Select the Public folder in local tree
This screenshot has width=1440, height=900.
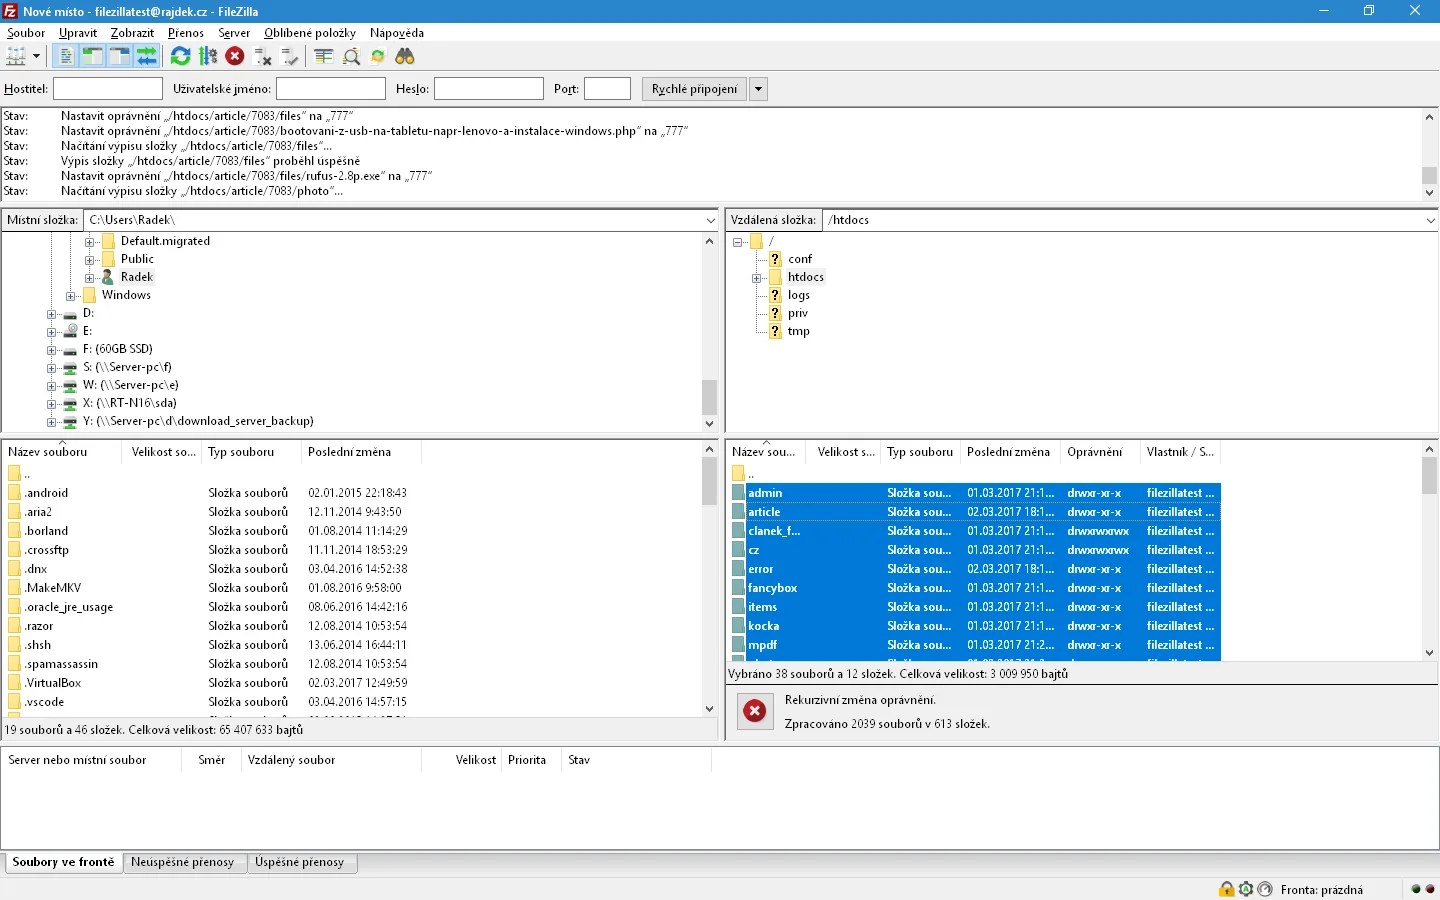pos(137,259)
